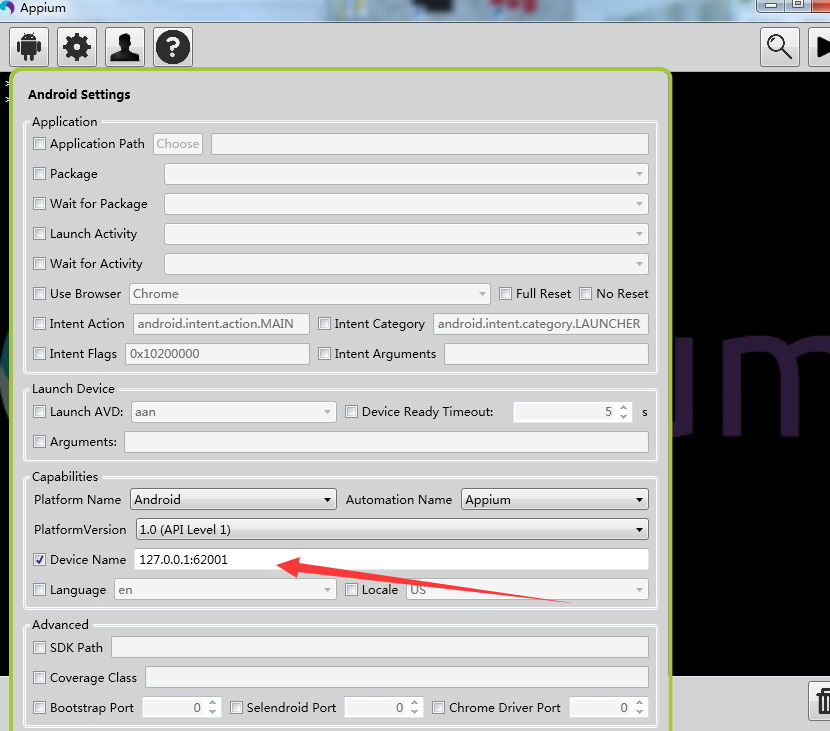830x731 pixels.
Task: Enable the Coverage Class checkbox
Action: tap(40, 678)
